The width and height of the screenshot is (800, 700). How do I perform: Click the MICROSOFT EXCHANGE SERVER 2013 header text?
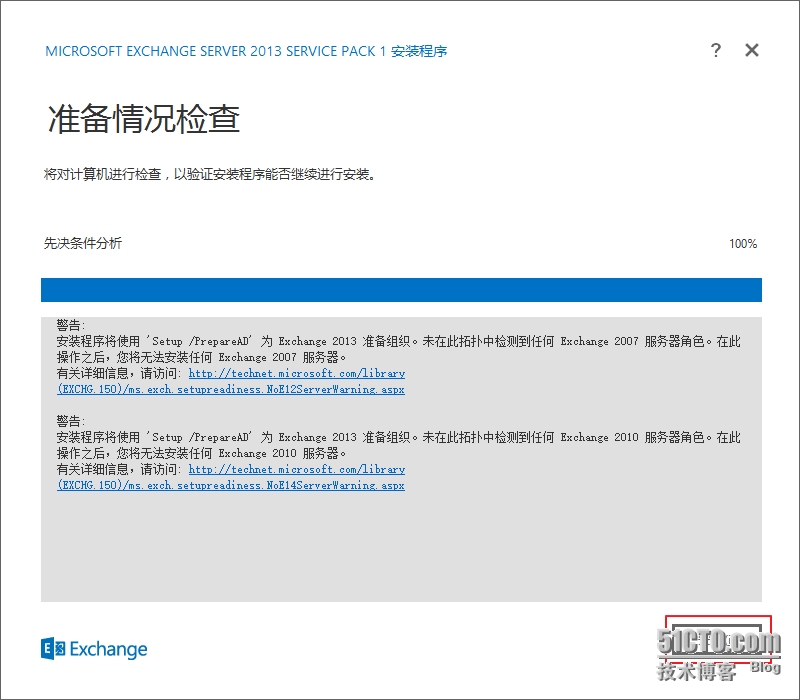[x=247, y=50]
